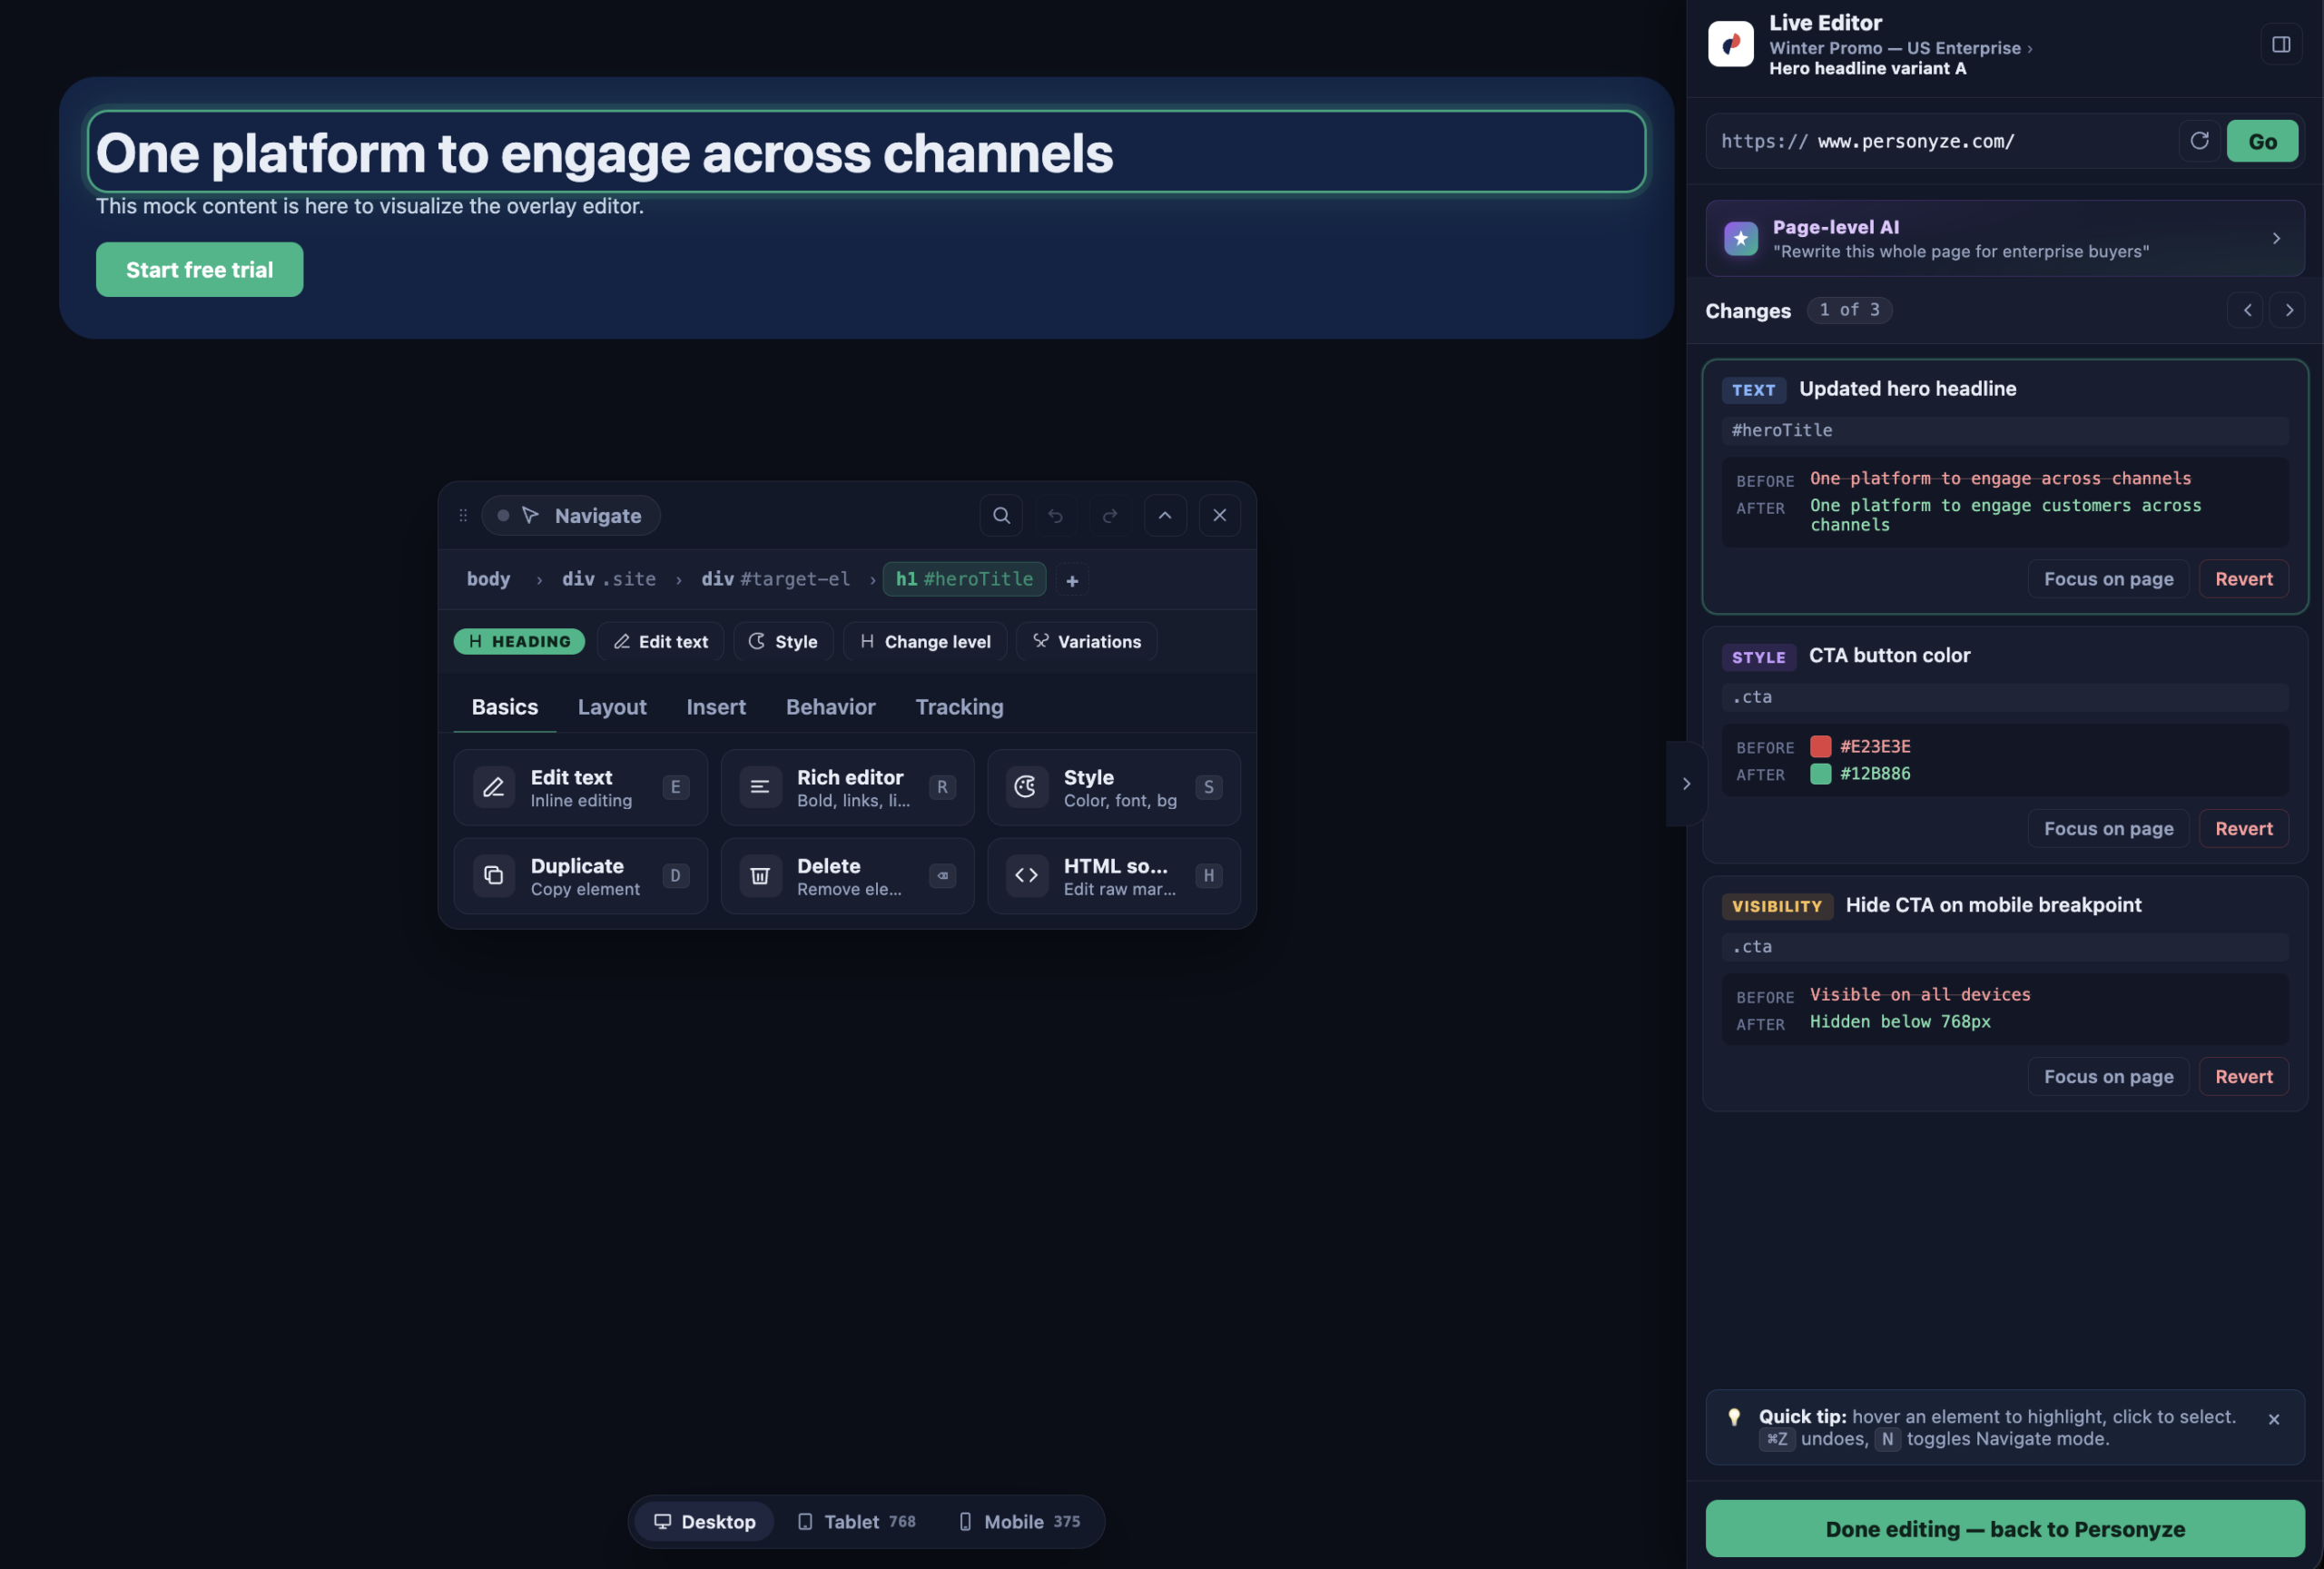2324x1569 pixels.
Task: Click the Winter Promo — US Enterprise breadcrumb
Action: tap(1894, 48)
